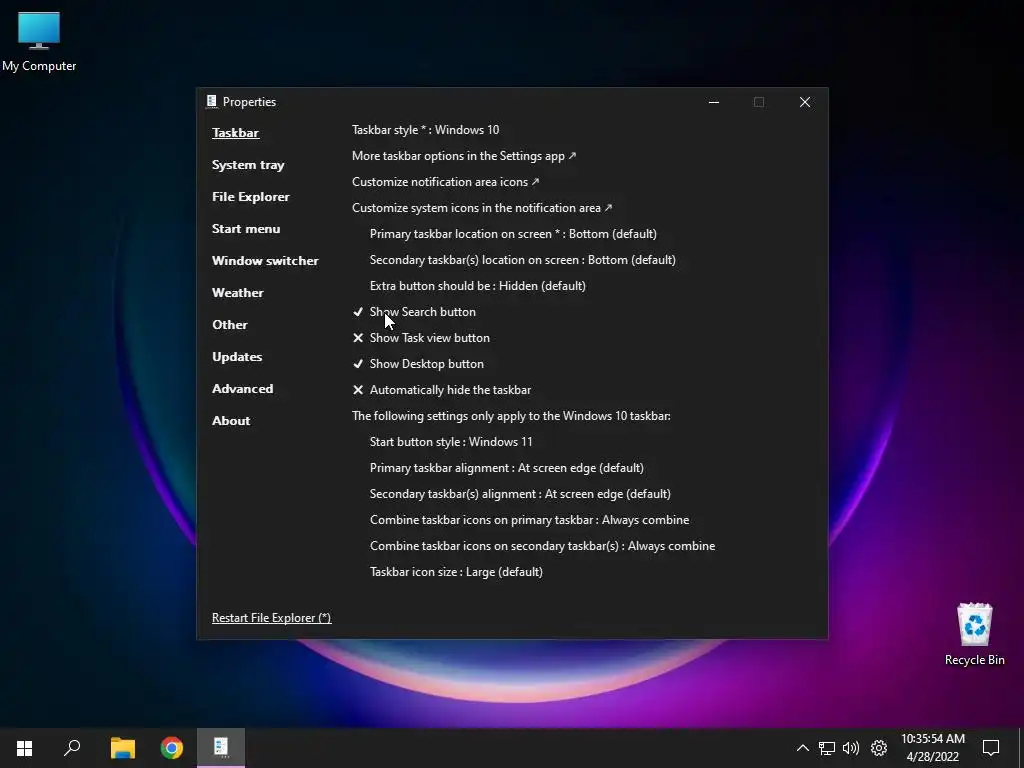Close the Properties window
This screenshot has height=768, width=1024.
pos(805,102)
